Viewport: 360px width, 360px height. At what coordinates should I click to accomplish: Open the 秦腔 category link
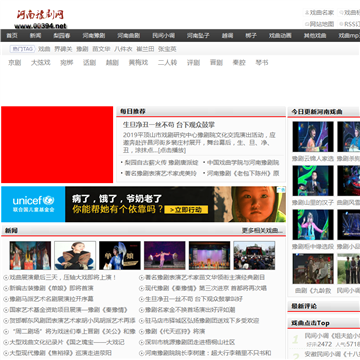tap(239, 63)
